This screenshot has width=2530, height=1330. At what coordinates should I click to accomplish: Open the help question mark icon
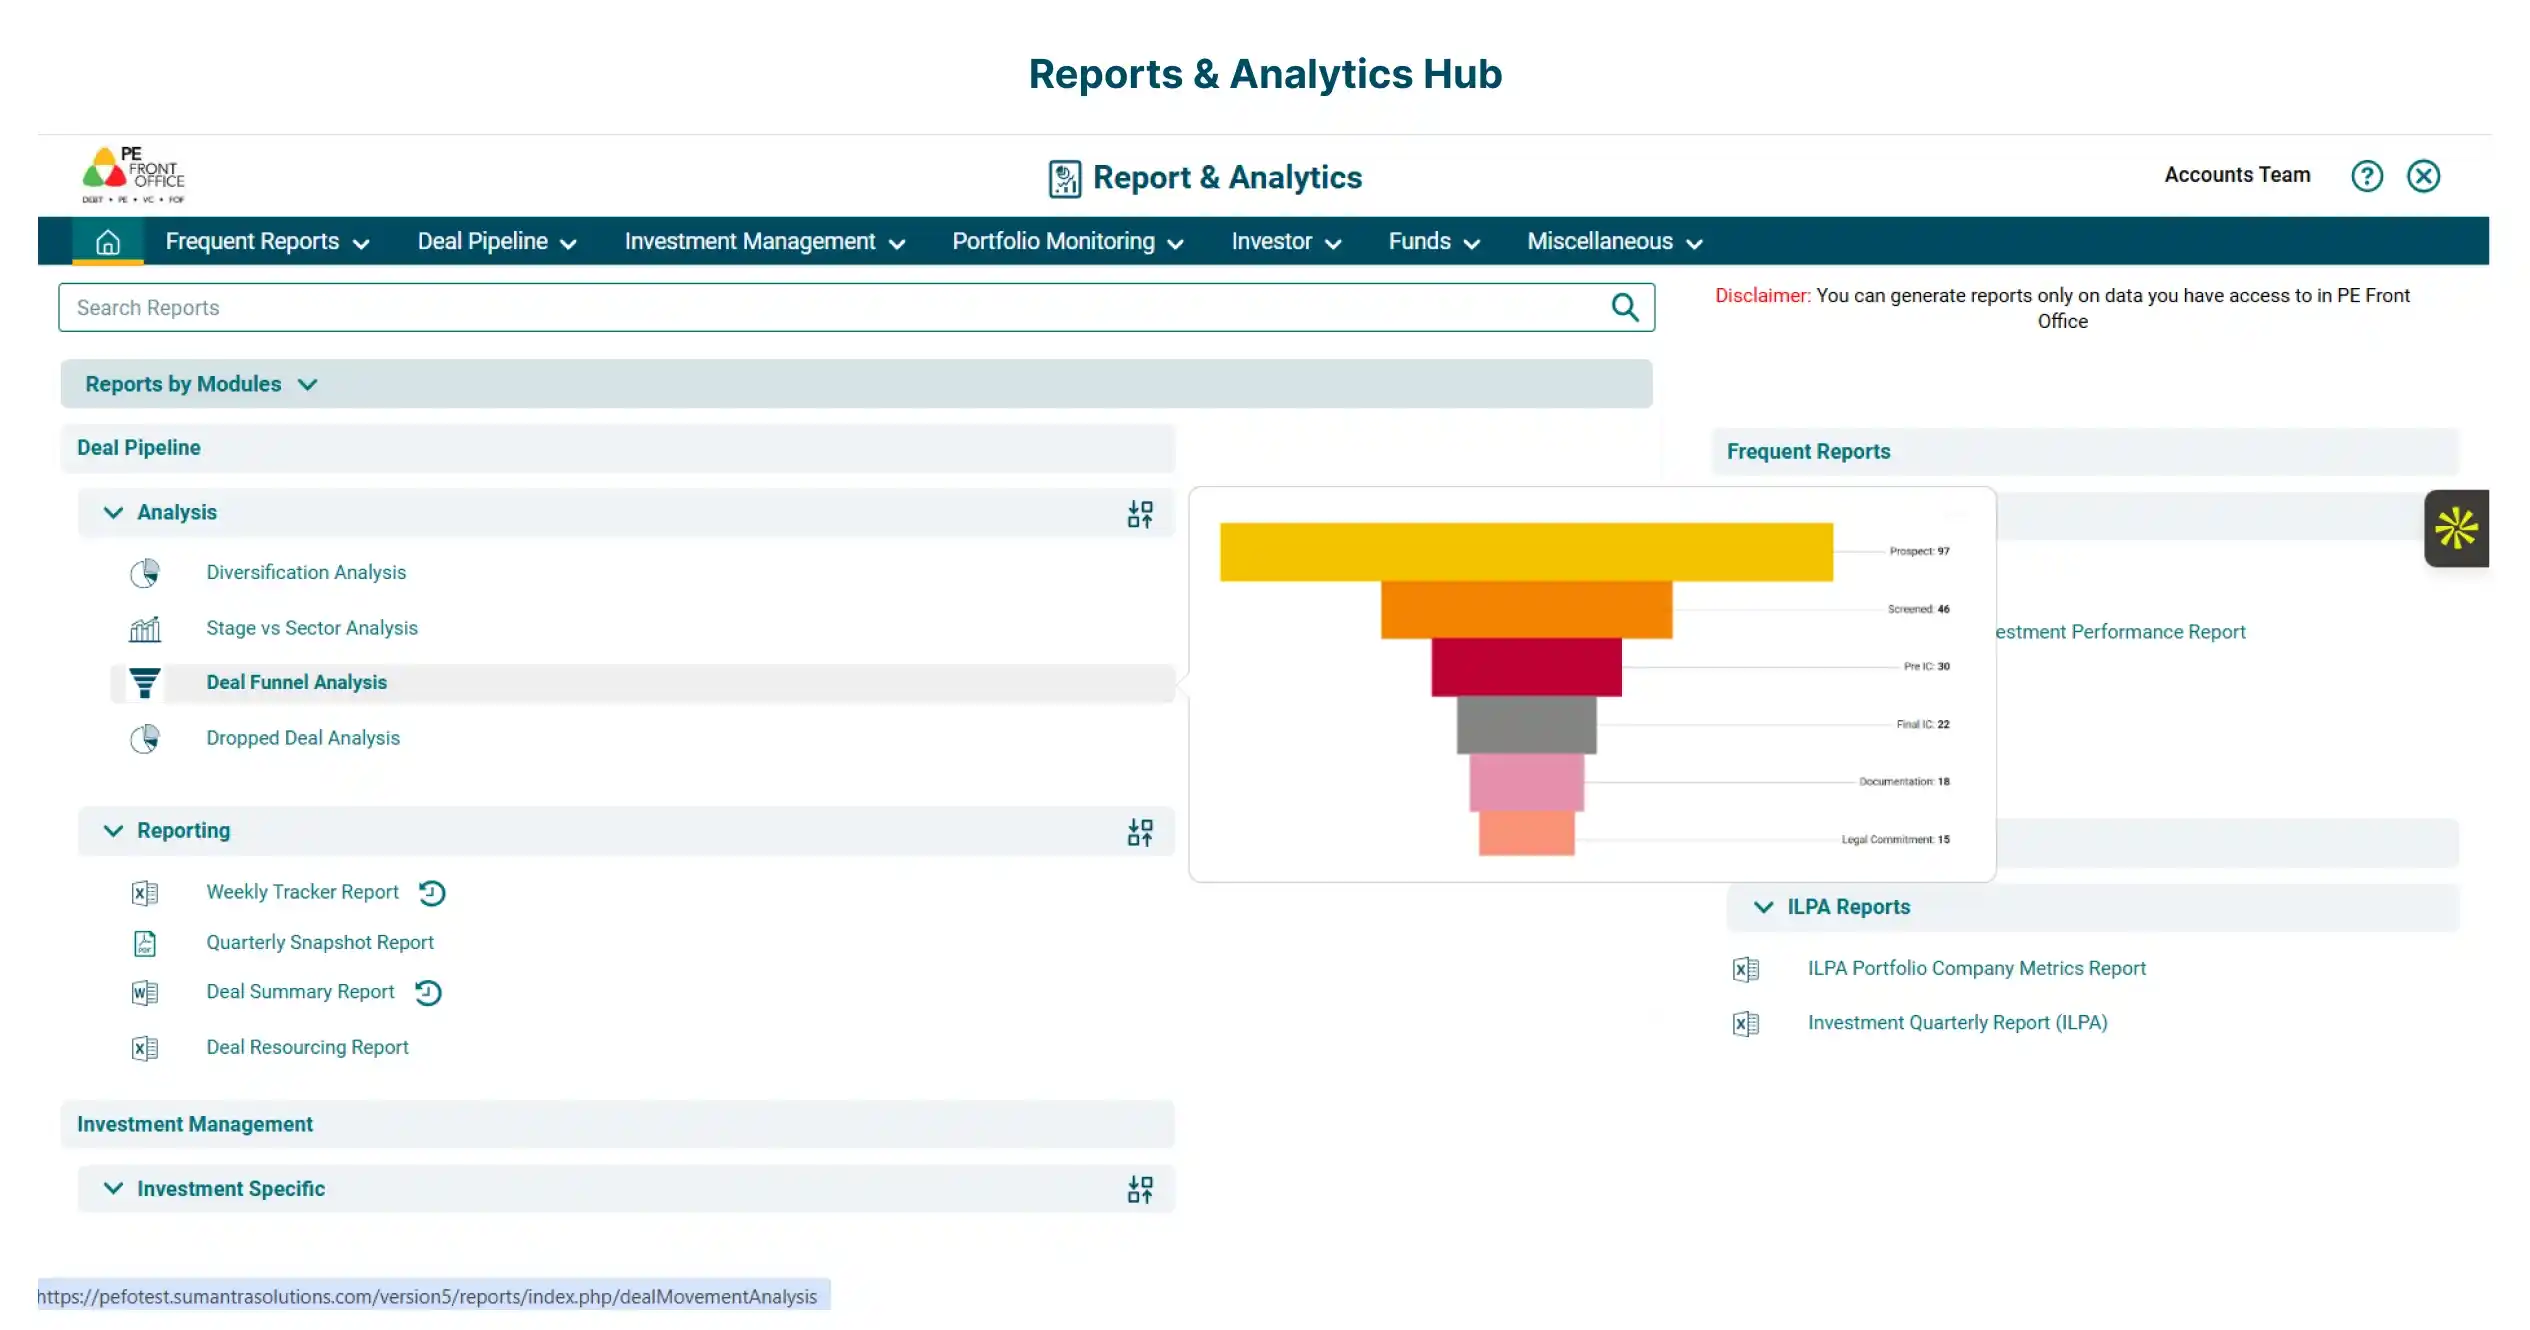(x=2366, y=176)
